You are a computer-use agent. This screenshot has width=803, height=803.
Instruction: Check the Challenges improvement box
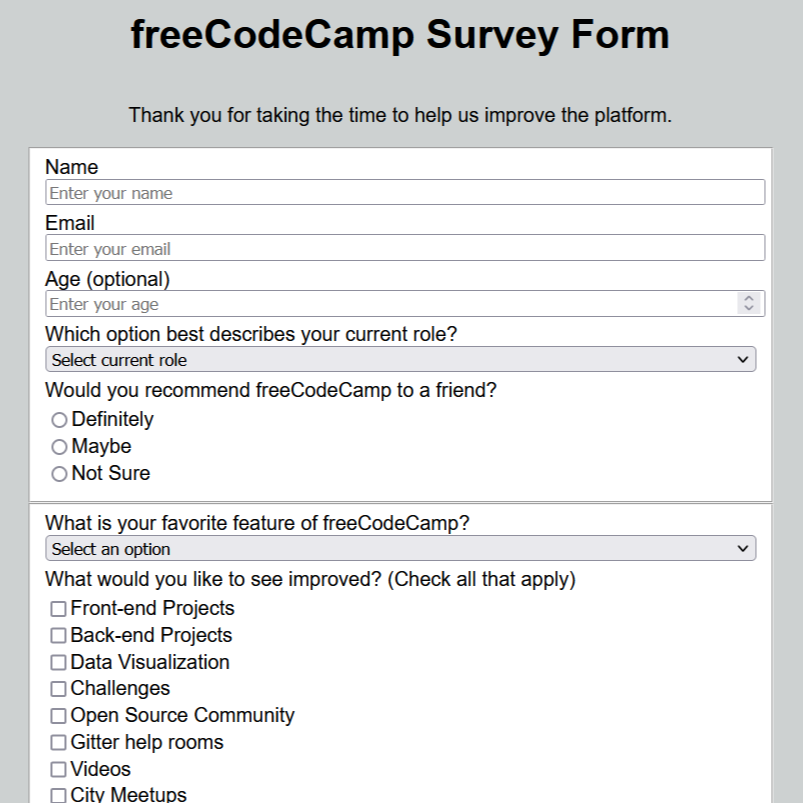[x=58, y=688]
